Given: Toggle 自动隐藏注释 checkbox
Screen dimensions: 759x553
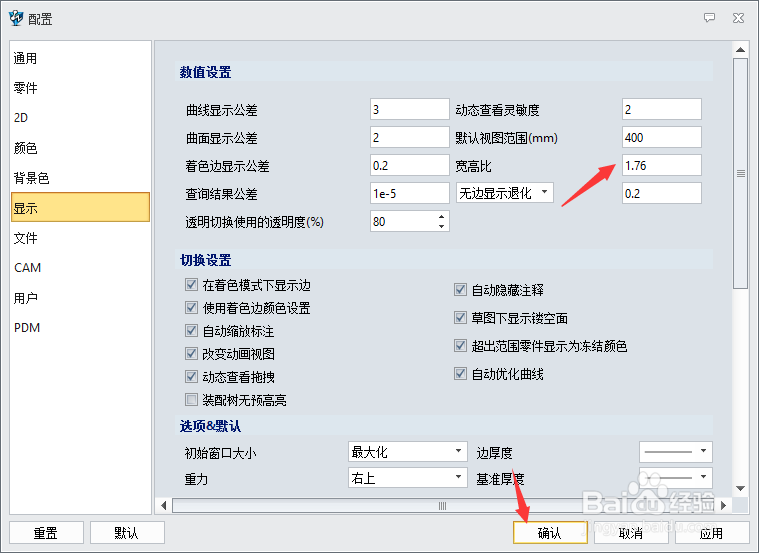Looking at the screenshot, I should click(460, 290).
